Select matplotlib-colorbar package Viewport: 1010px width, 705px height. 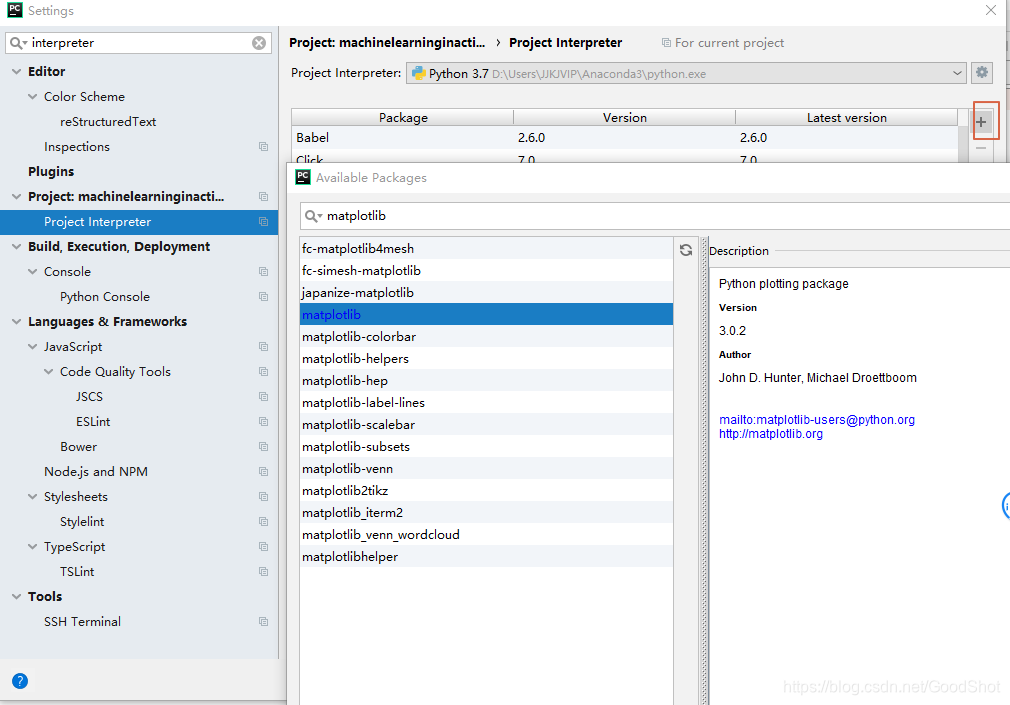[x=486, y=336]
